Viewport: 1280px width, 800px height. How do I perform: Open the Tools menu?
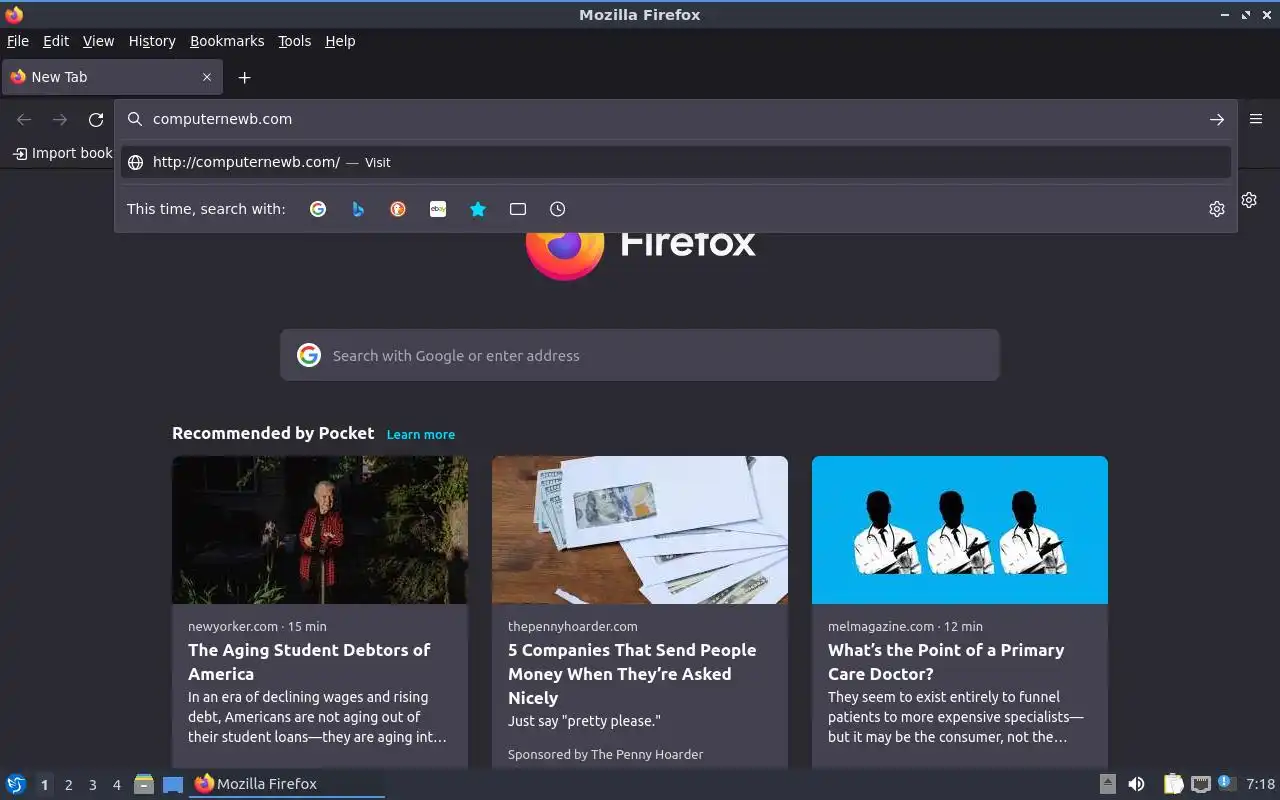(294, 41)
